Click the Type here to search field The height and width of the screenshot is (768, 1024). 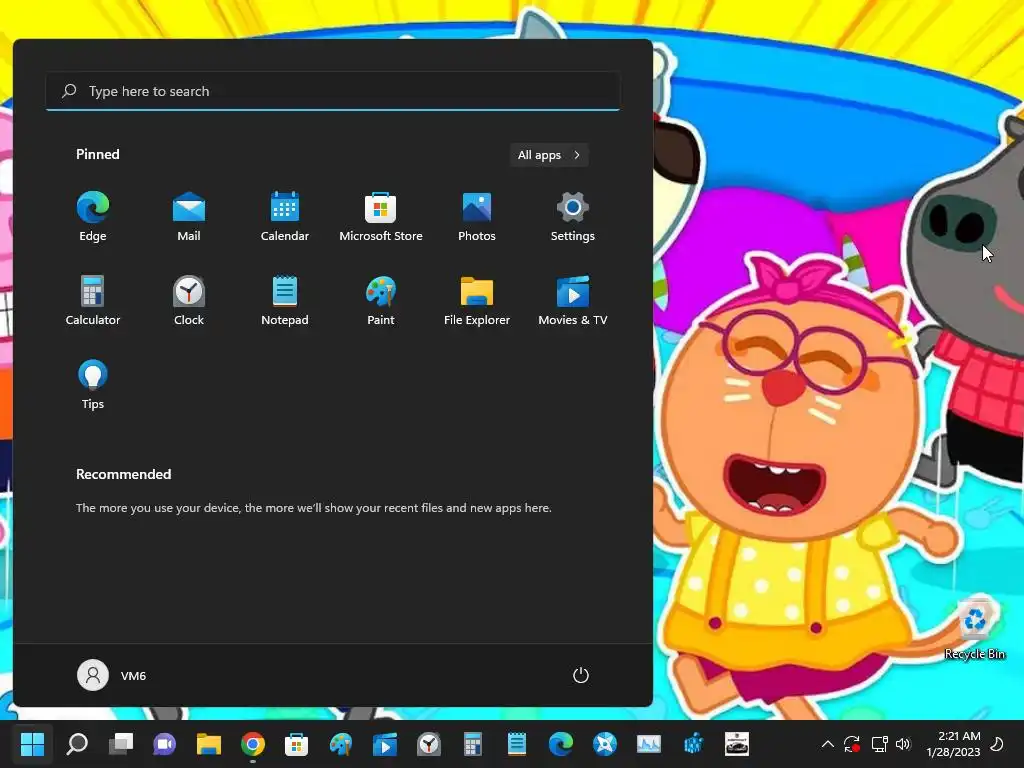tap(332, 91)
